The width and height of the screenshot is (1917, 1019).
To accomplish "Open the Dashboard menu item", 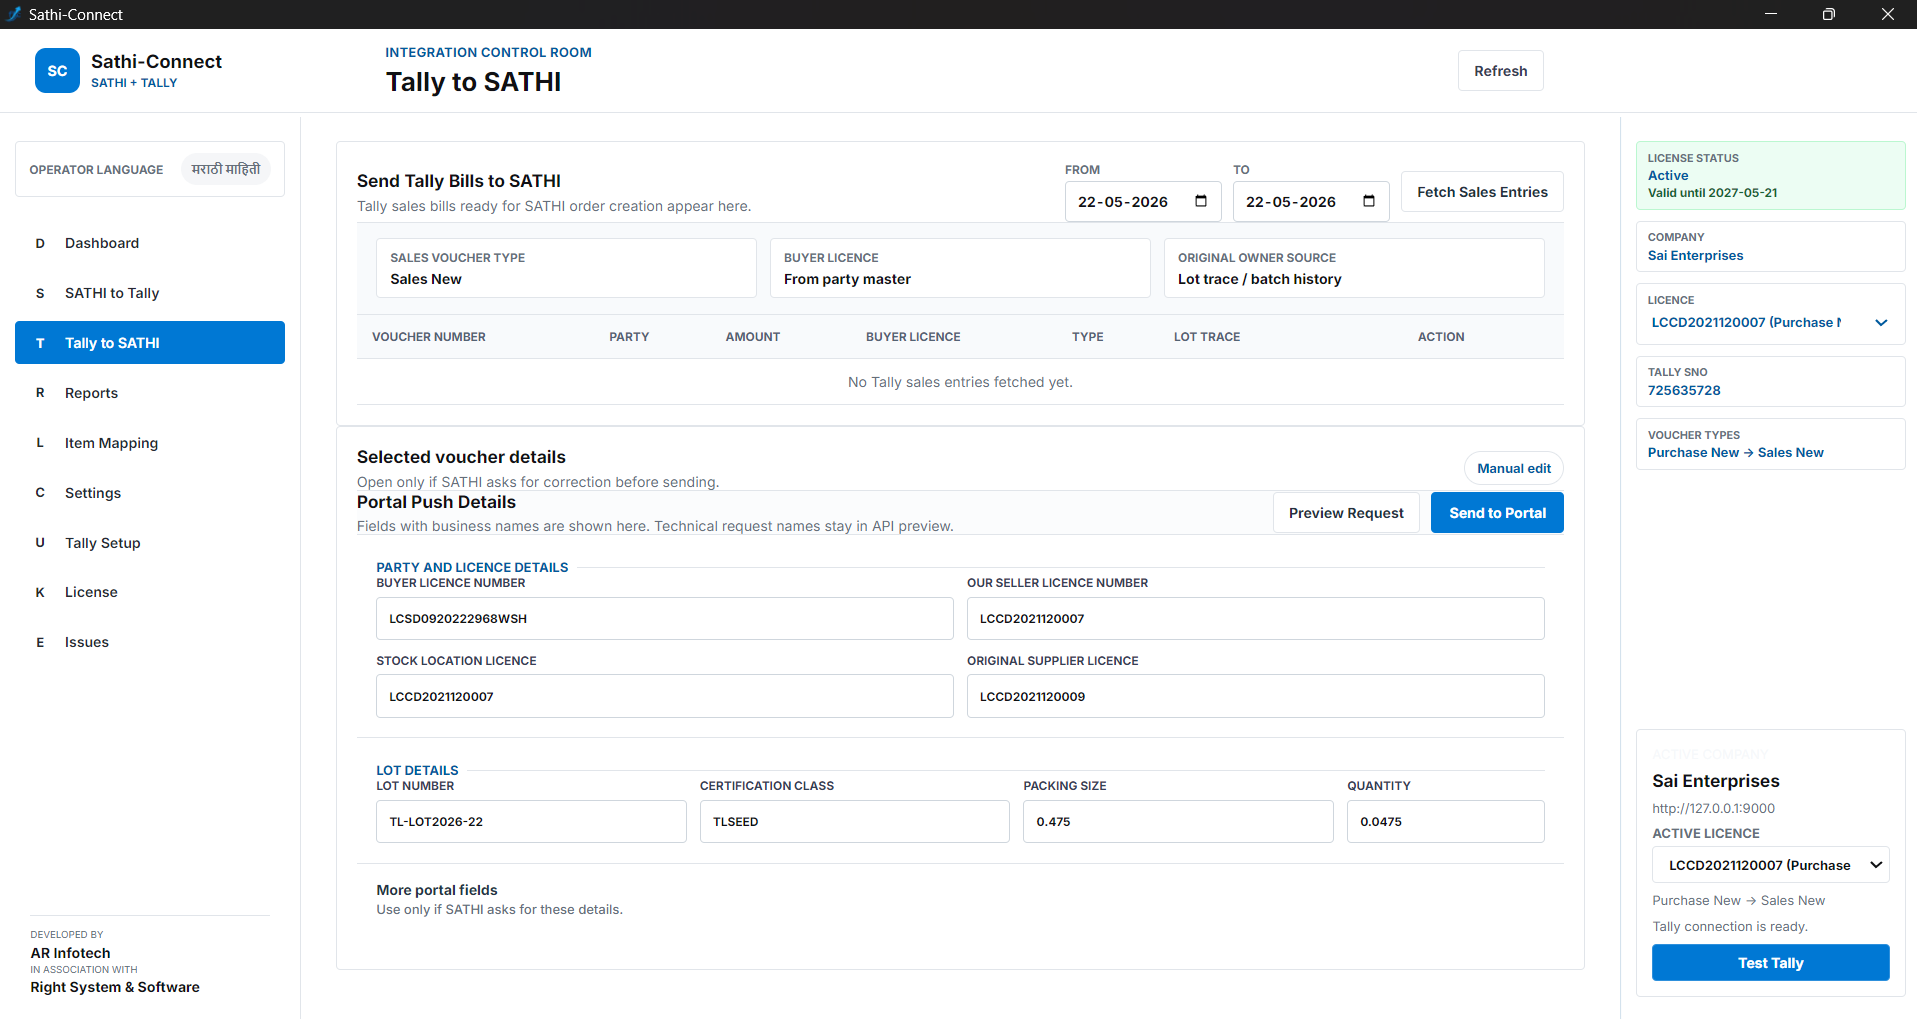I will 150,243.
